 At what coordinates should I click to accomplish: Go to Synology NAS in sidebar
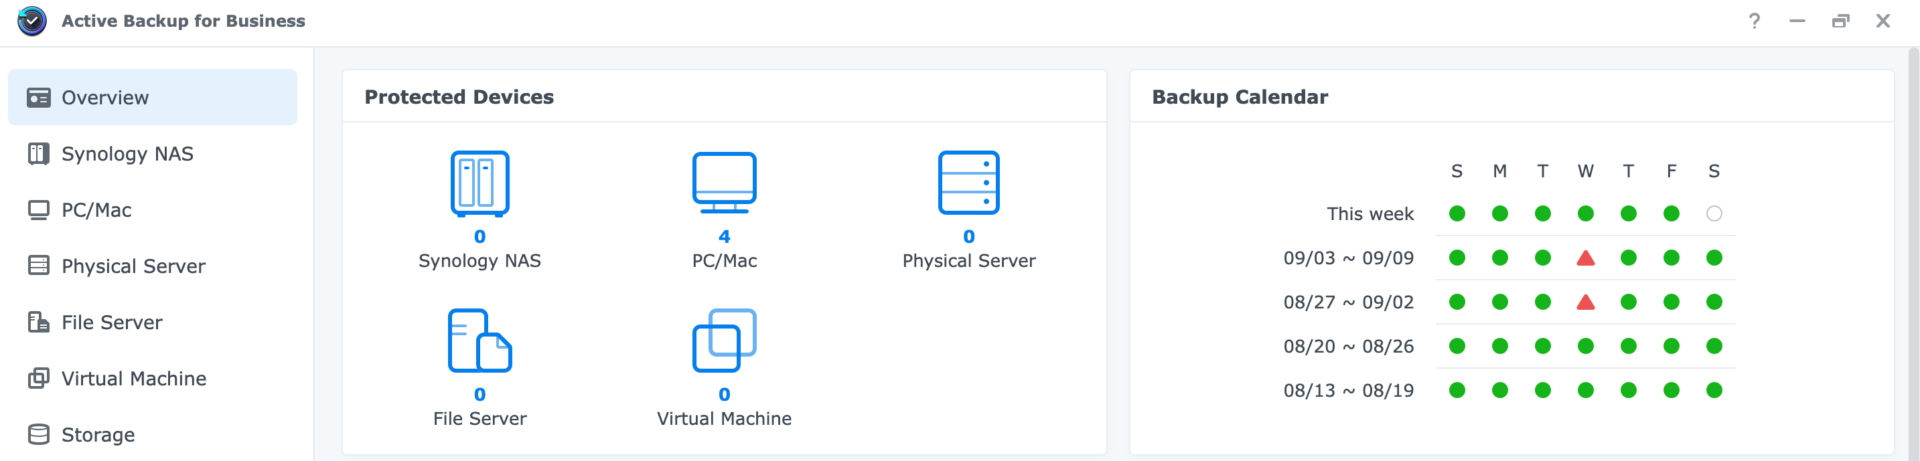pos(152,153)
